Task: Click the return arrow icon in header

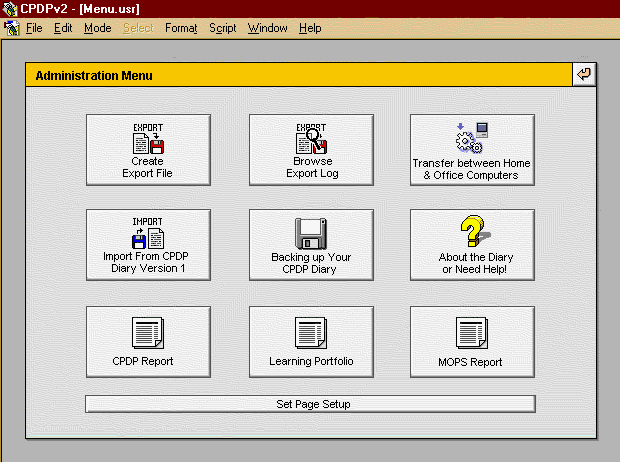Action: 584,75
